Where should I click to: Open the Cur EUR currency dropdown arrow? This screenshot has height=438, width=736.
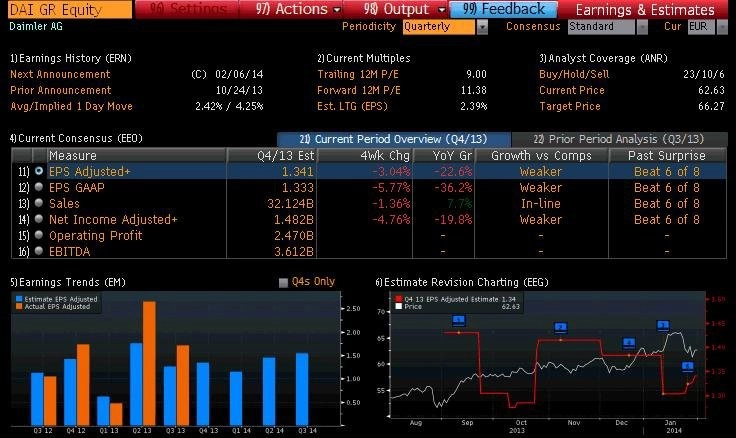pos(722,27)
